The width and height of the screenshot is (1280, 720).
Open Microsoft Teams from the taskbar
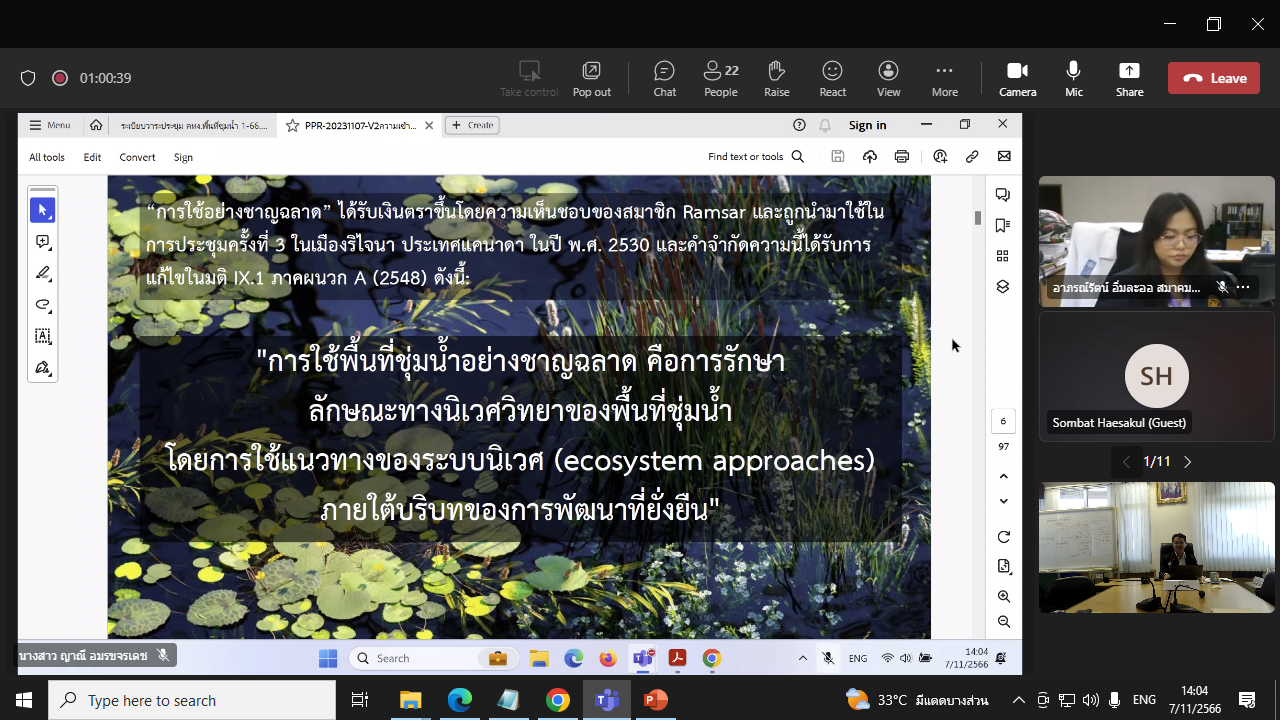point(606,700)
